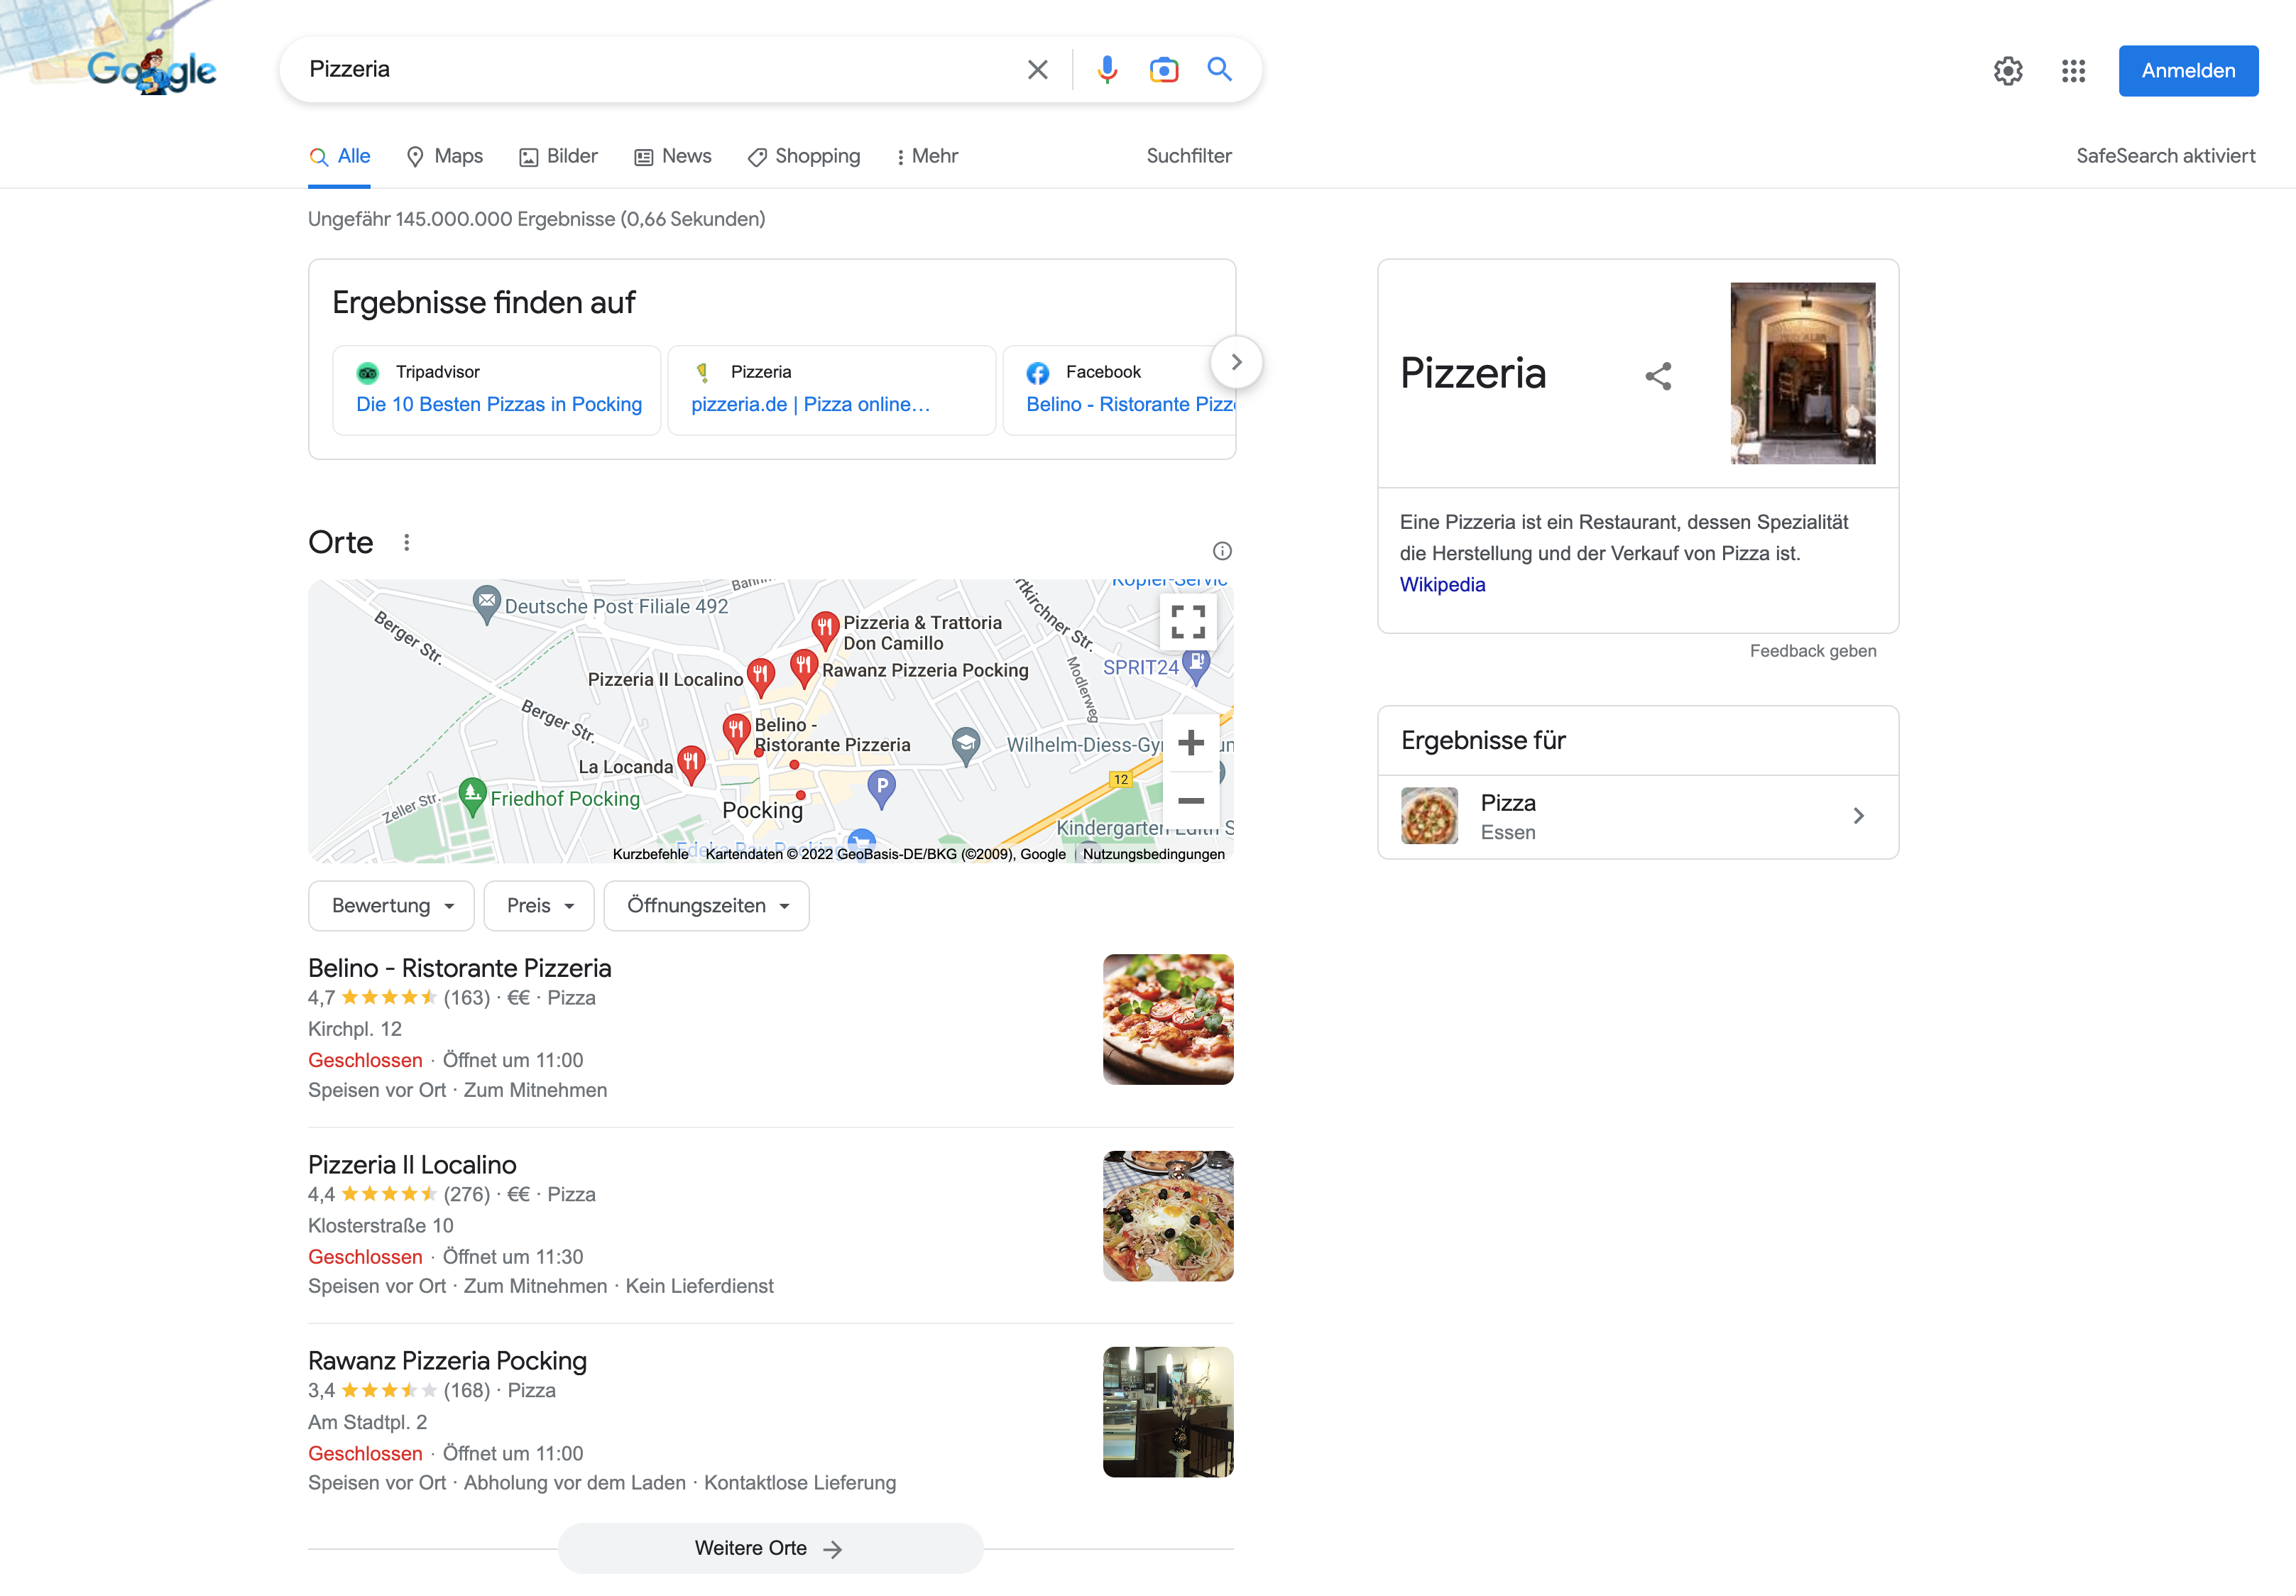Select the Belino Ristorante Pizzeria map pin
Viewport: 2296px width, 1596px height.
(x=736, y=732)
